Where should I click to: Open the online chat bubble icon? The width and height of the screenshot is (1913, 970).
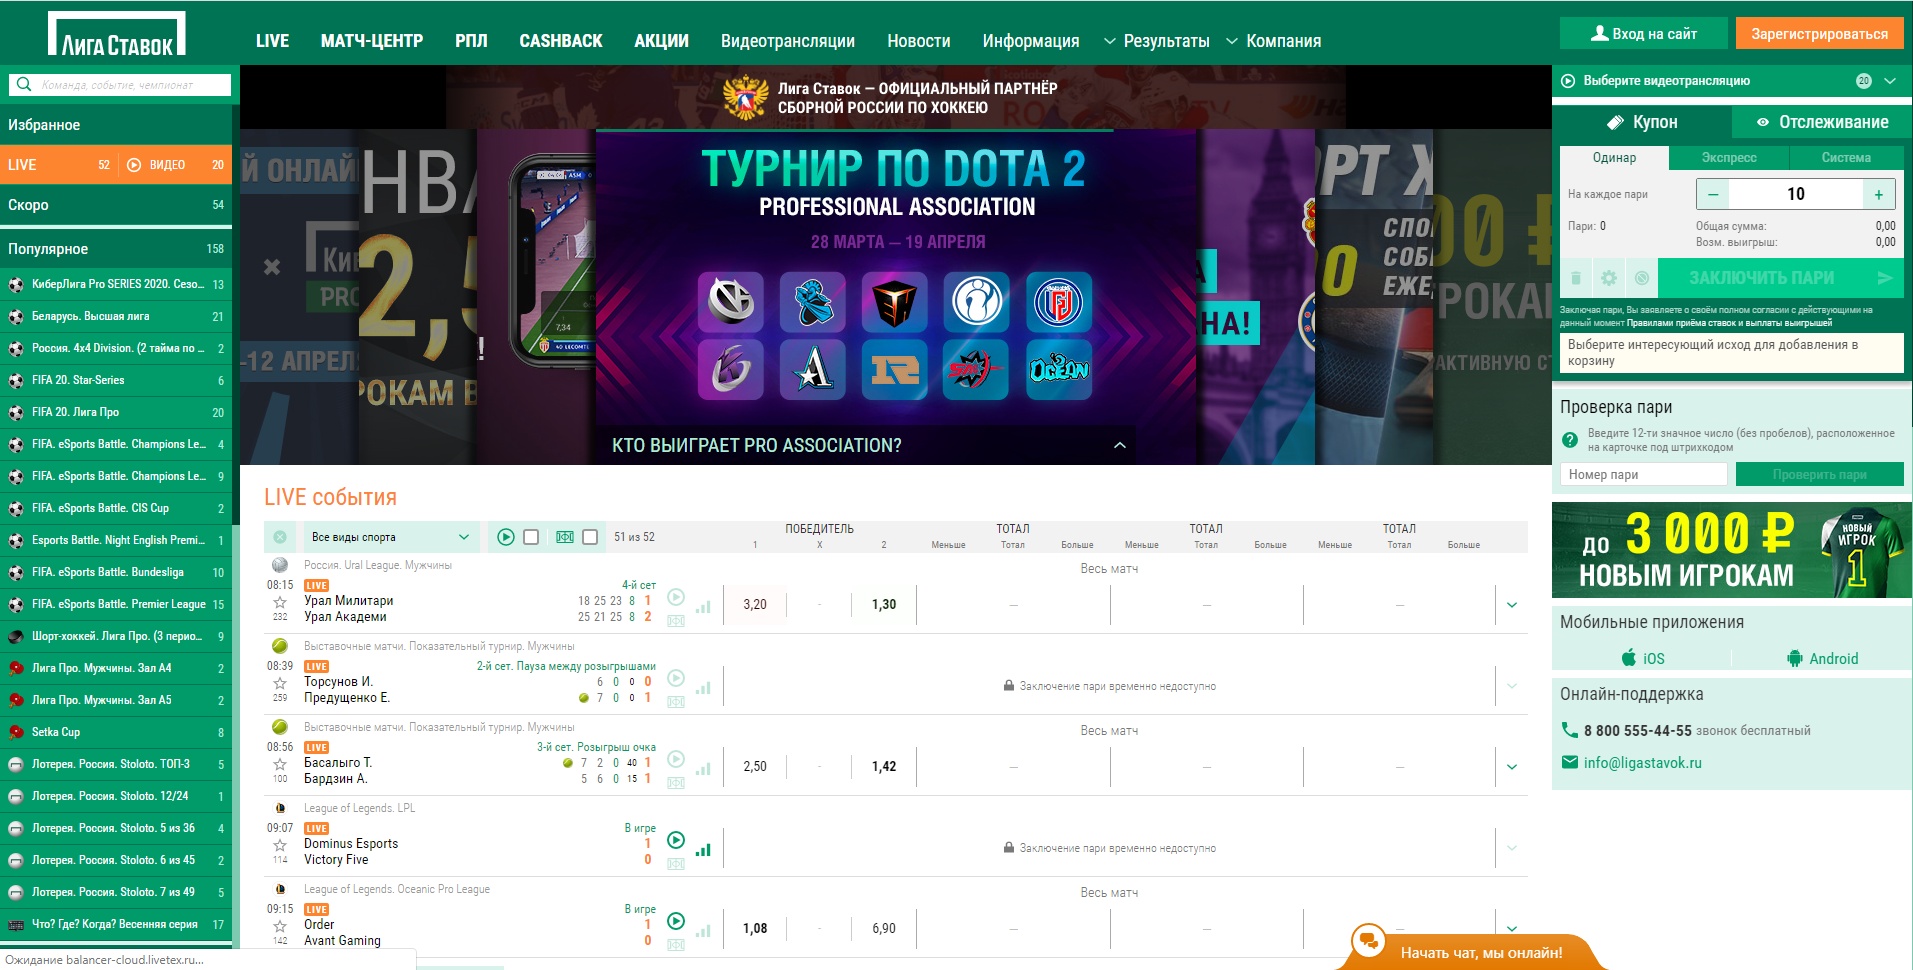click(x=1368, y=941)
